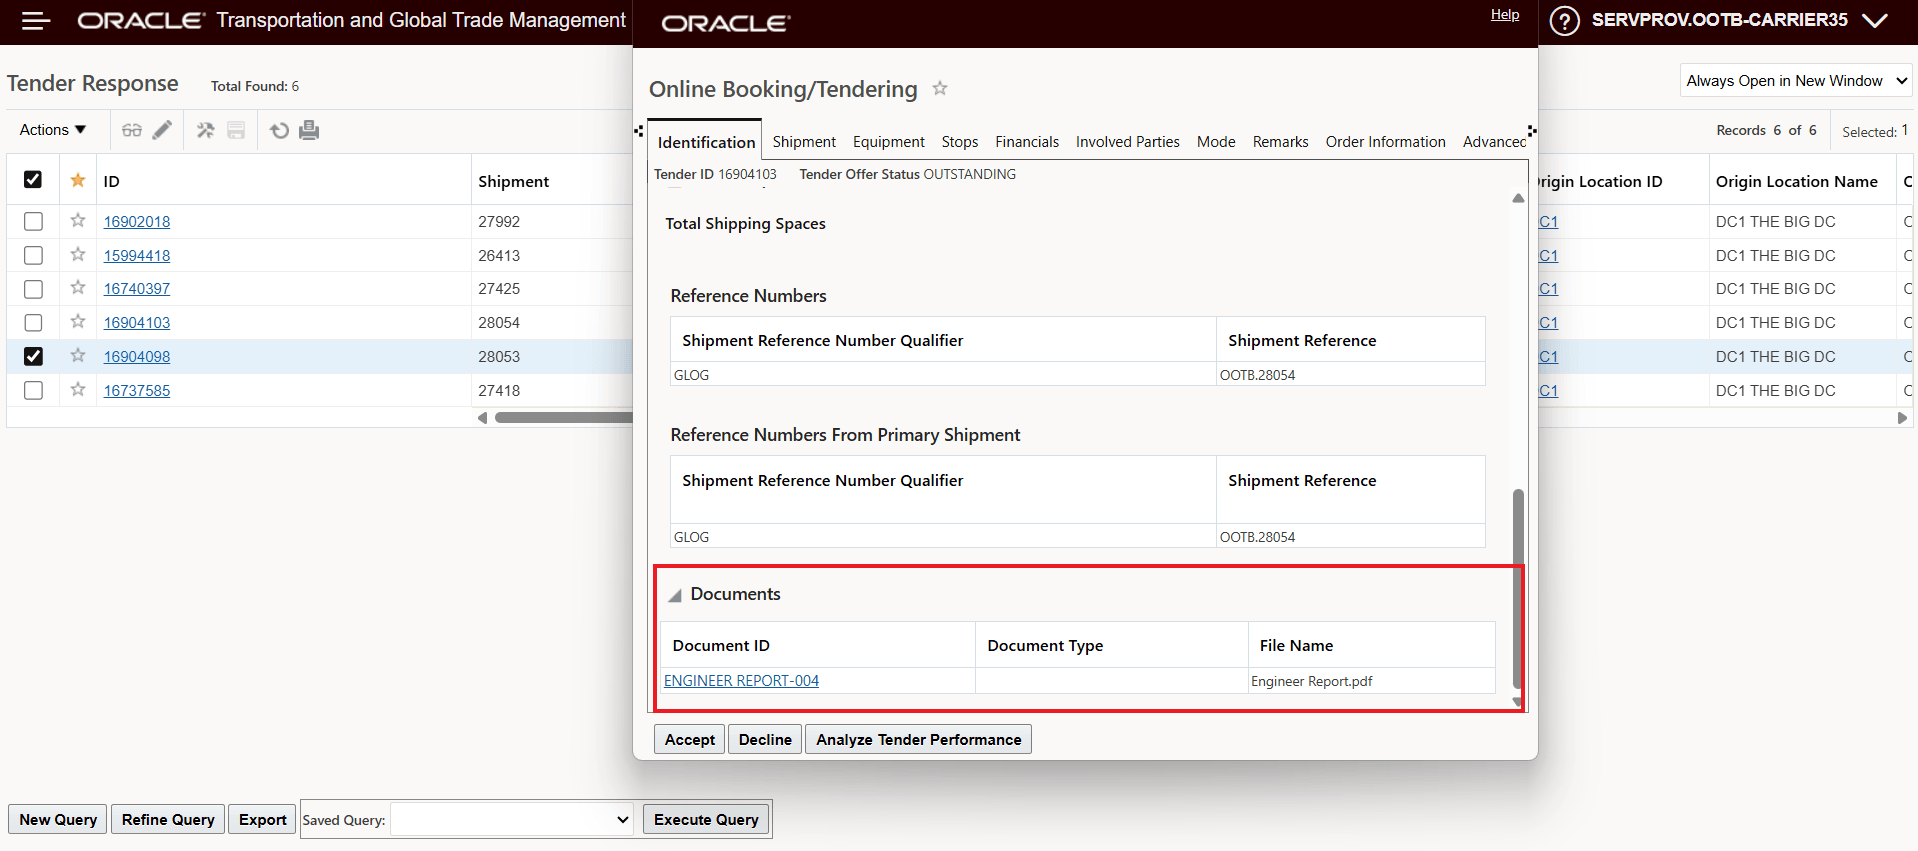Viewport: 1918px width, 851px height.
Task: Switch to the Remarks tab
Action: click(x=1280, y=142)
